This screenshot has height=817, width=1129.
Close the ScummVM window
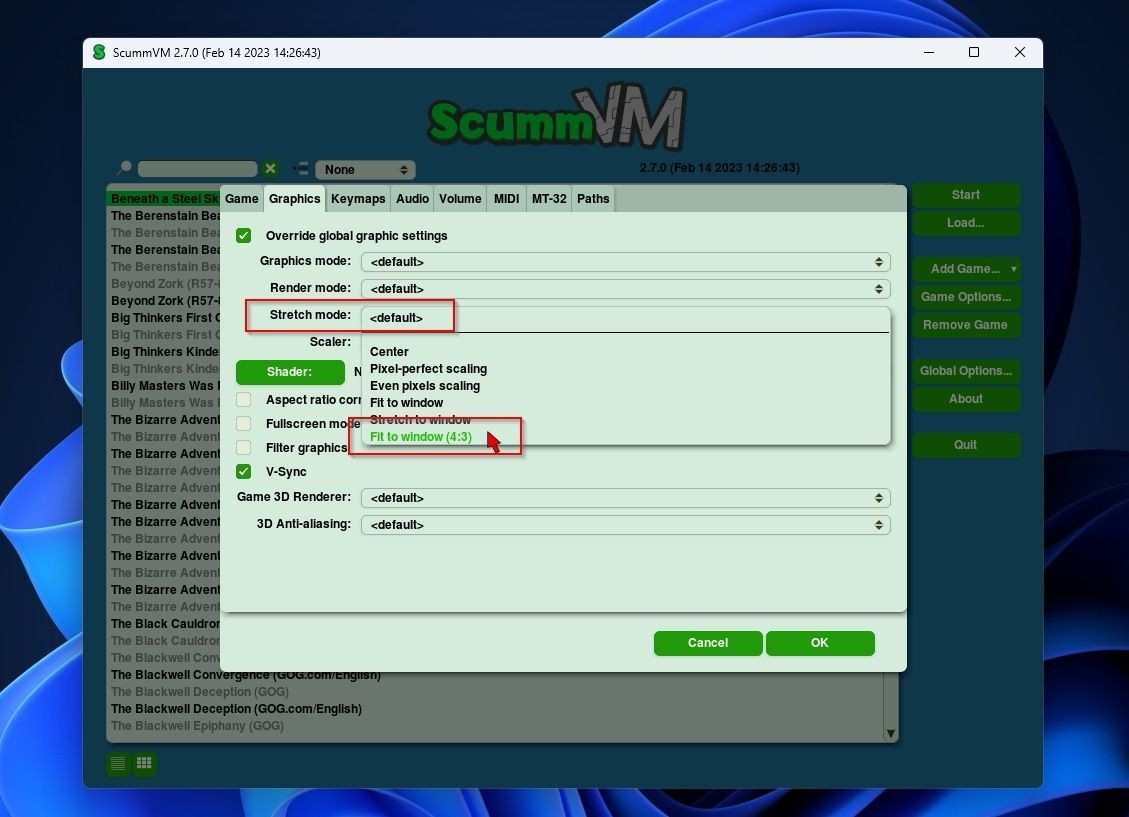pos(1020,53)
